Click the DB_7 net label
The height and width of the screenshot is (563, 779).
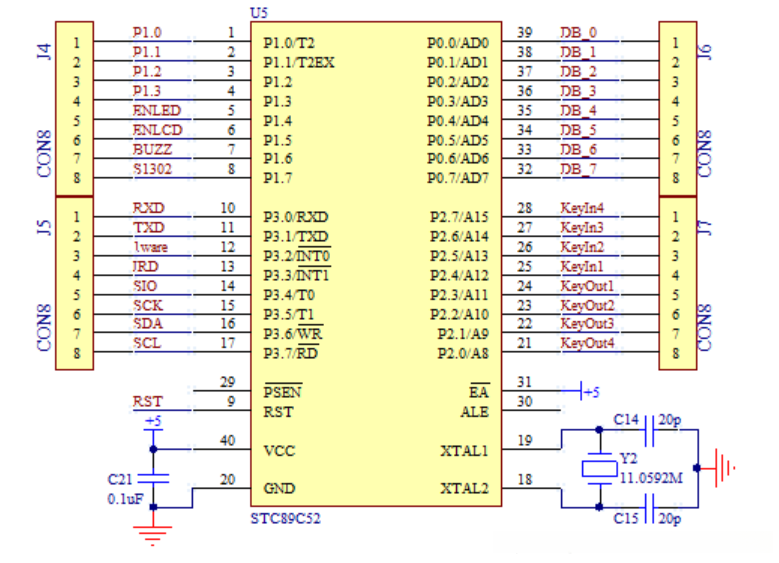pyautogui.click(x=578, y=169)
